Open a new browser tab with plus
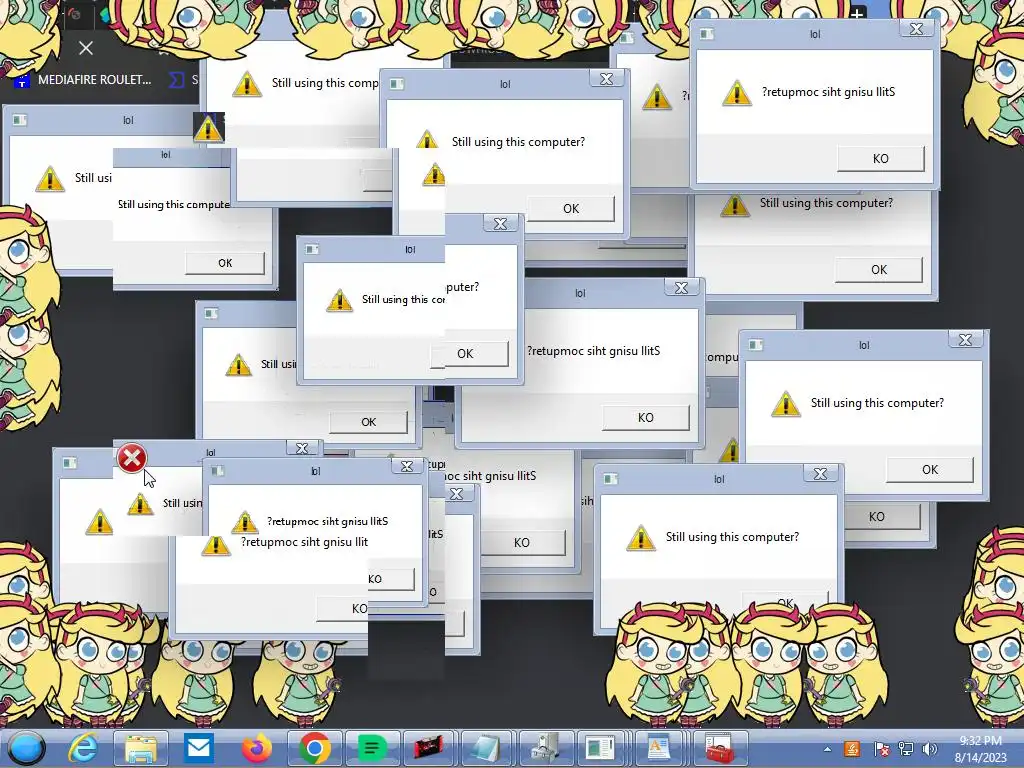 pos(857,13)
